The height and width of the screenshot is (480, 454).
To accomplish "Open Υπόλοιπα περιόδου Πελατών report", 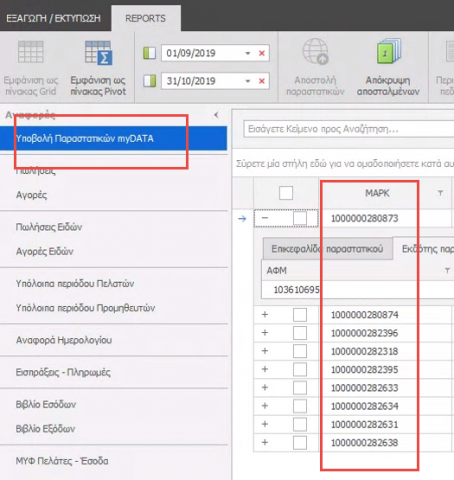I will tap(75, 284).
